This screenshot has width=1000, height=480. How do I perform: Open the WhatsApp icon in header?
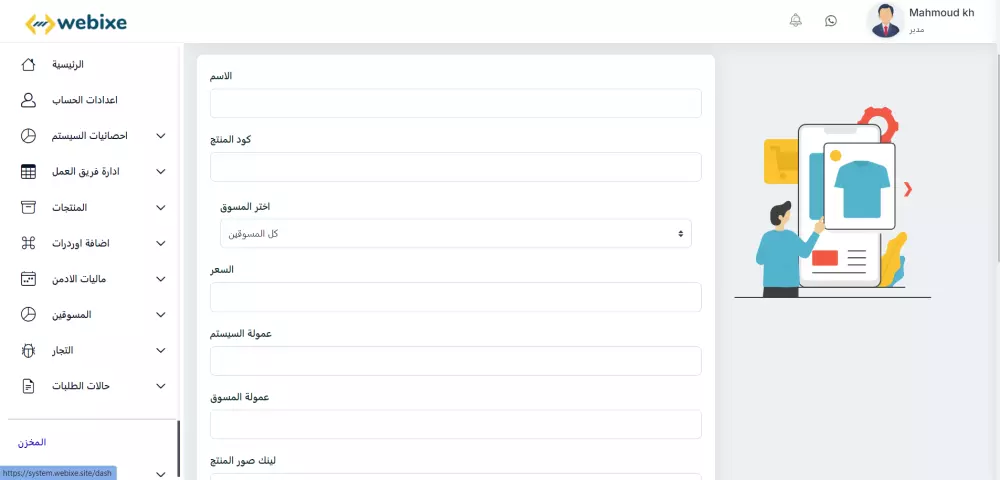click(x=830, y=20)
